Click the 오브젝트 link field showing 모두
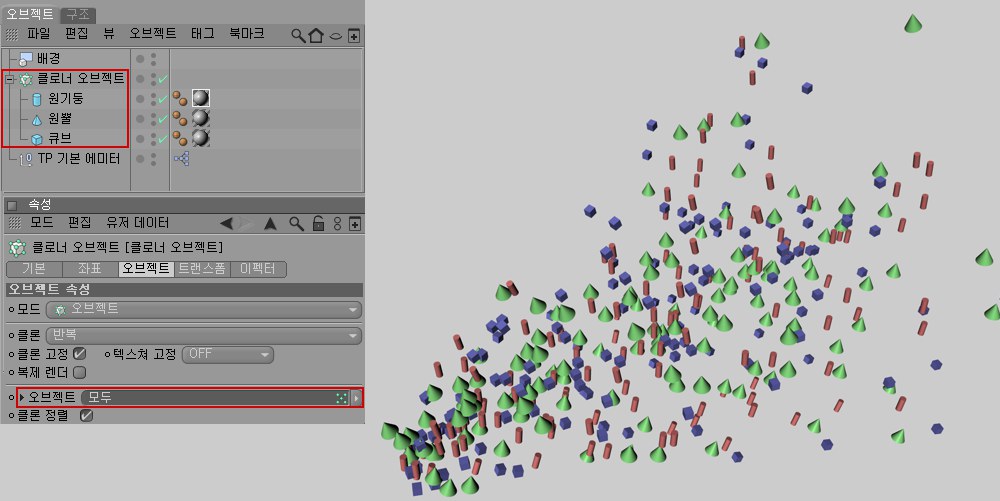Image resolution: width=1000 pixels, height=501 pixels. click(216, 398)
